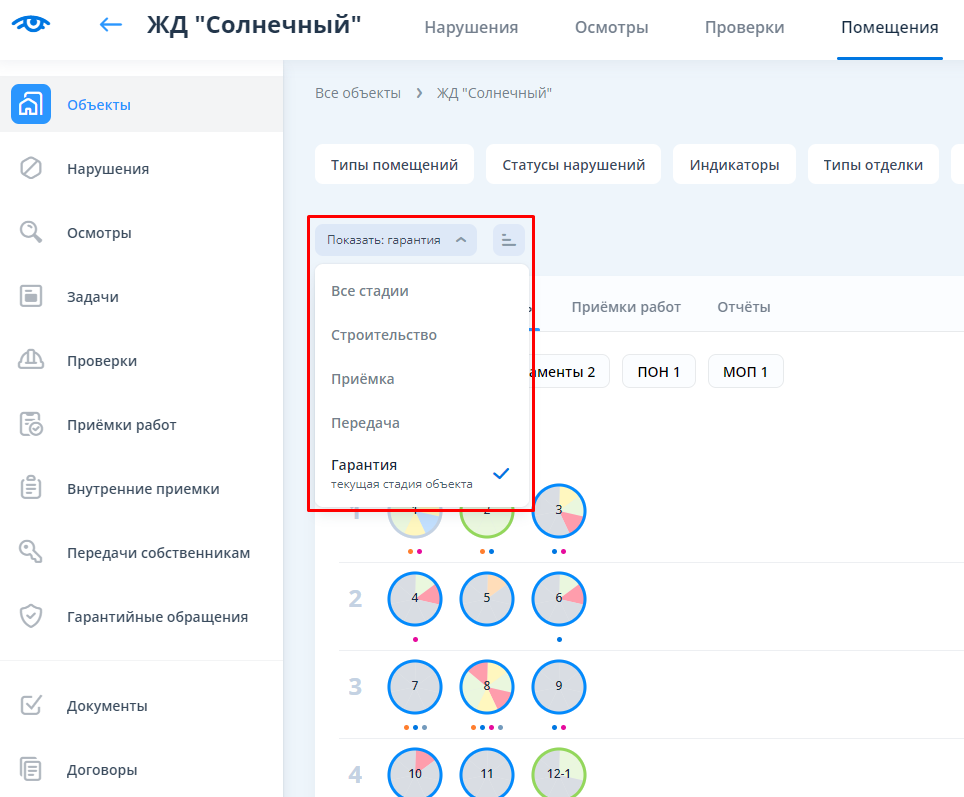The width and height of the screenshot is (964, 797).
Task: Click apartment 8 pie chart circle
Action: pos(486,687)
